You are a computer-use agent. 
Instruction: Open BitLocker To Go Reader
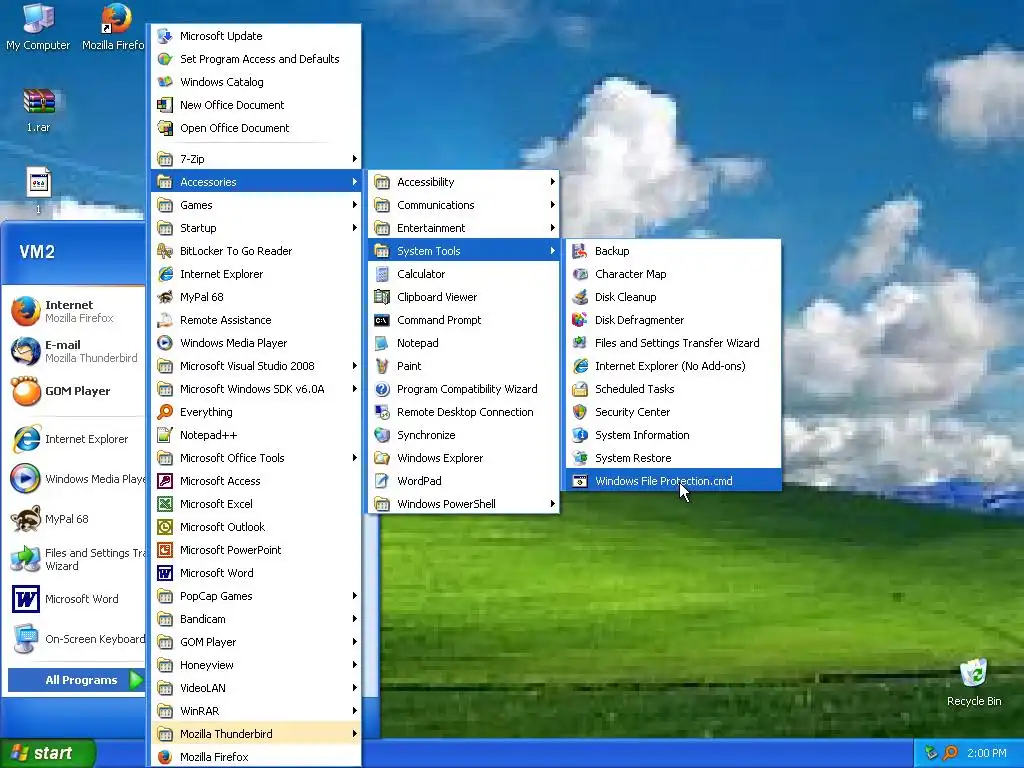pos(256,251)
